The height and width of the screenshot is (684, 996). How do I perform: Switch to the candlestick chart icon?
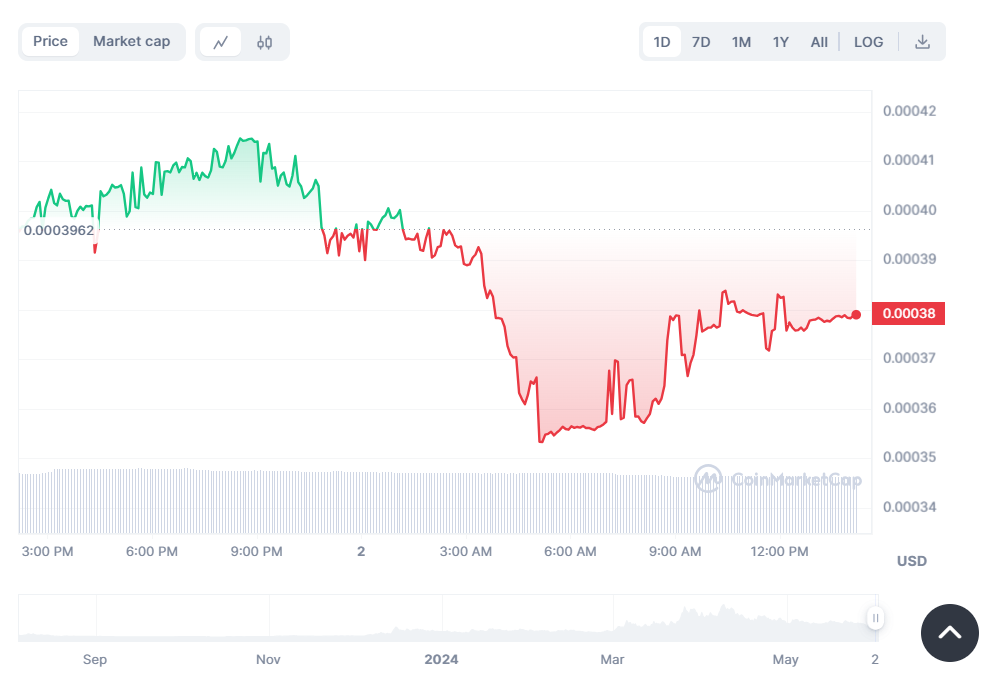tap(265, 43)
